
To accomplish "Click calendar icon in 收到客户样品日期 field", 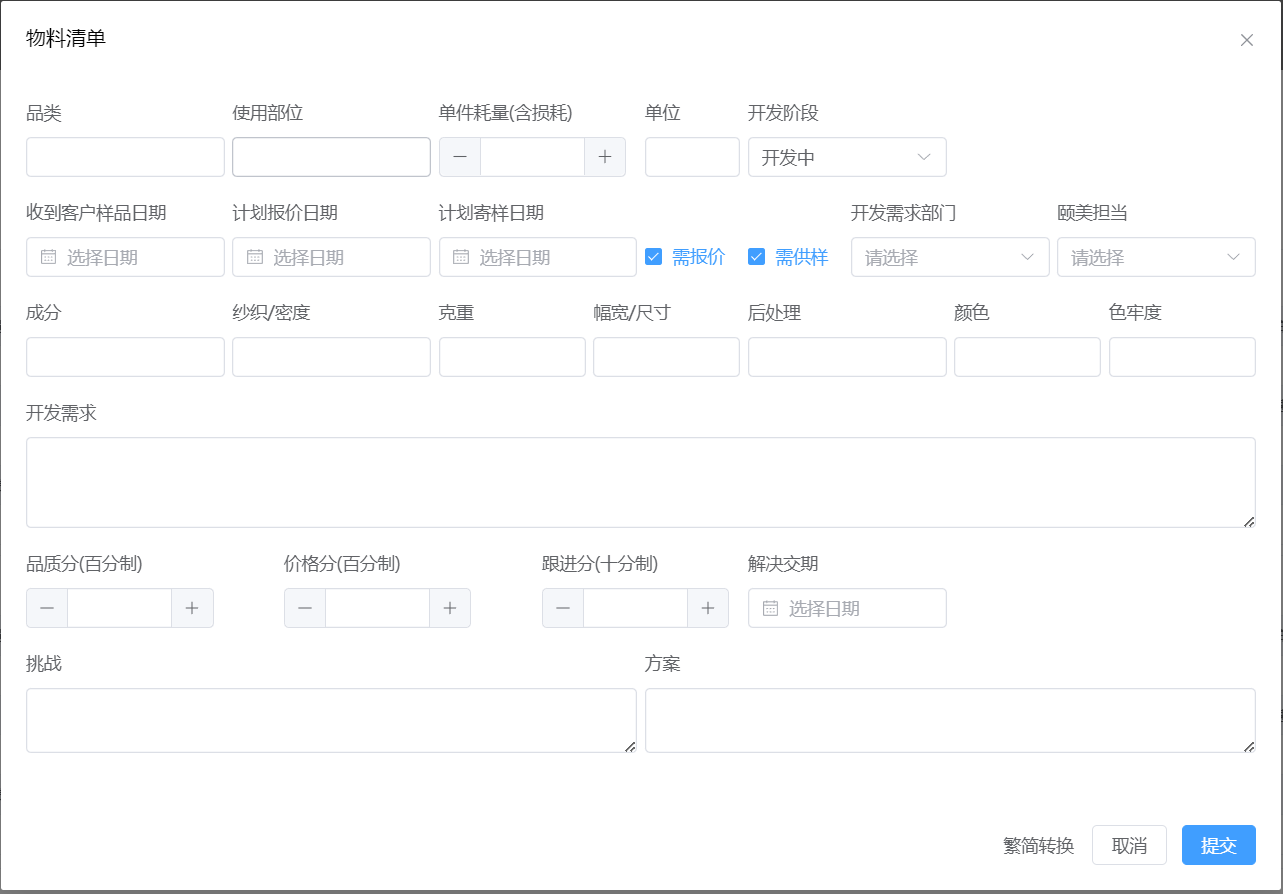I will point(48,257).
